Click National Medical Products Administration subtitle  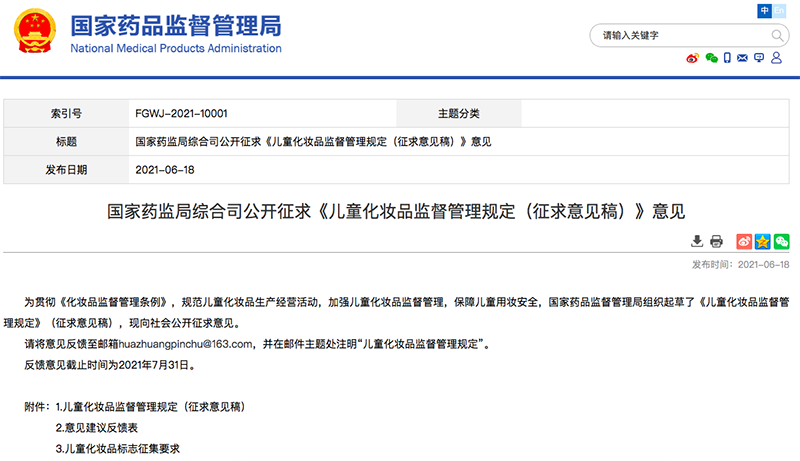click(176, 48)
